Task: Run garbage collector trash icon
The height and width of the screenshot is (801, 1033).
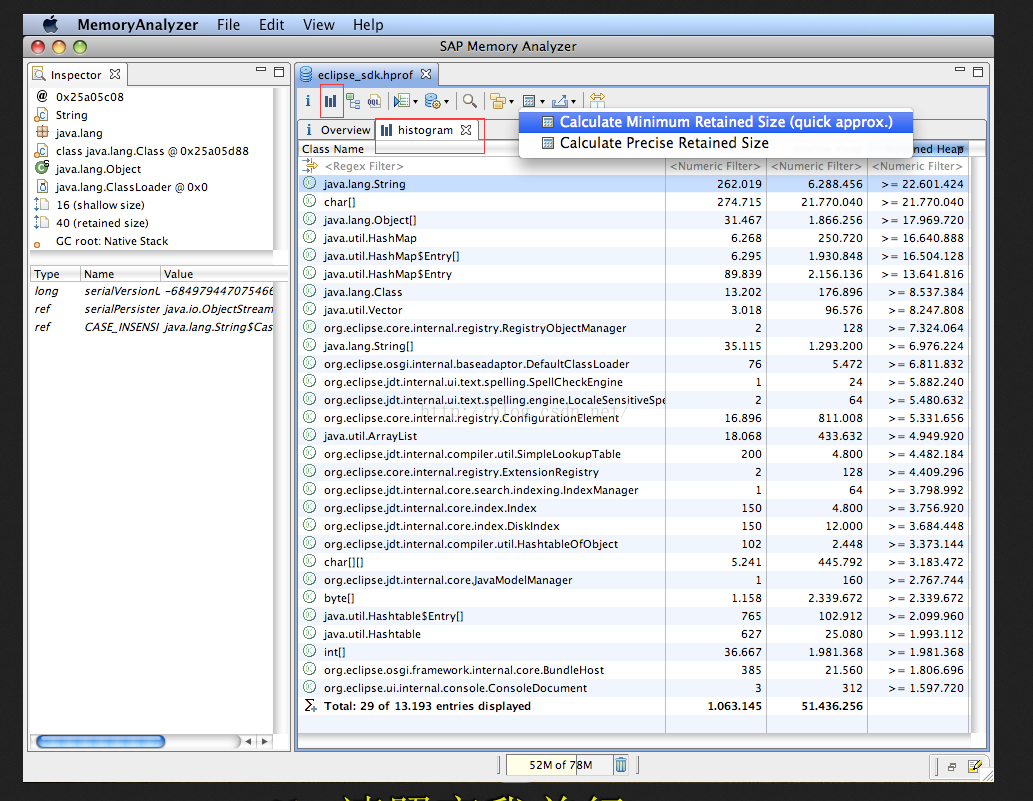Action: [621, 765]
